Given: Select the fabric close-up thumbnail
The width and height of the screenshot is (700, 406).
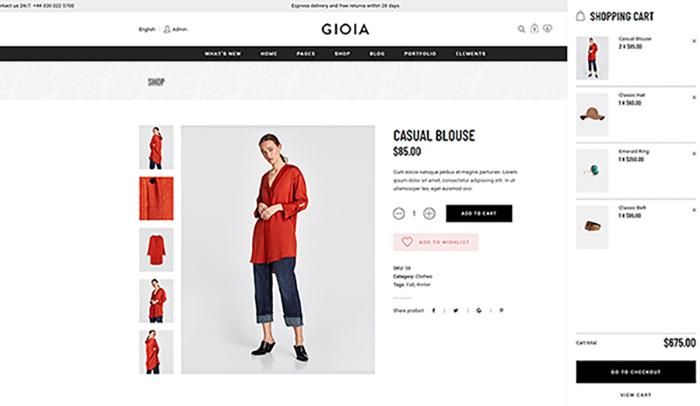Looking at the screenshot, I should coord(156,198).
